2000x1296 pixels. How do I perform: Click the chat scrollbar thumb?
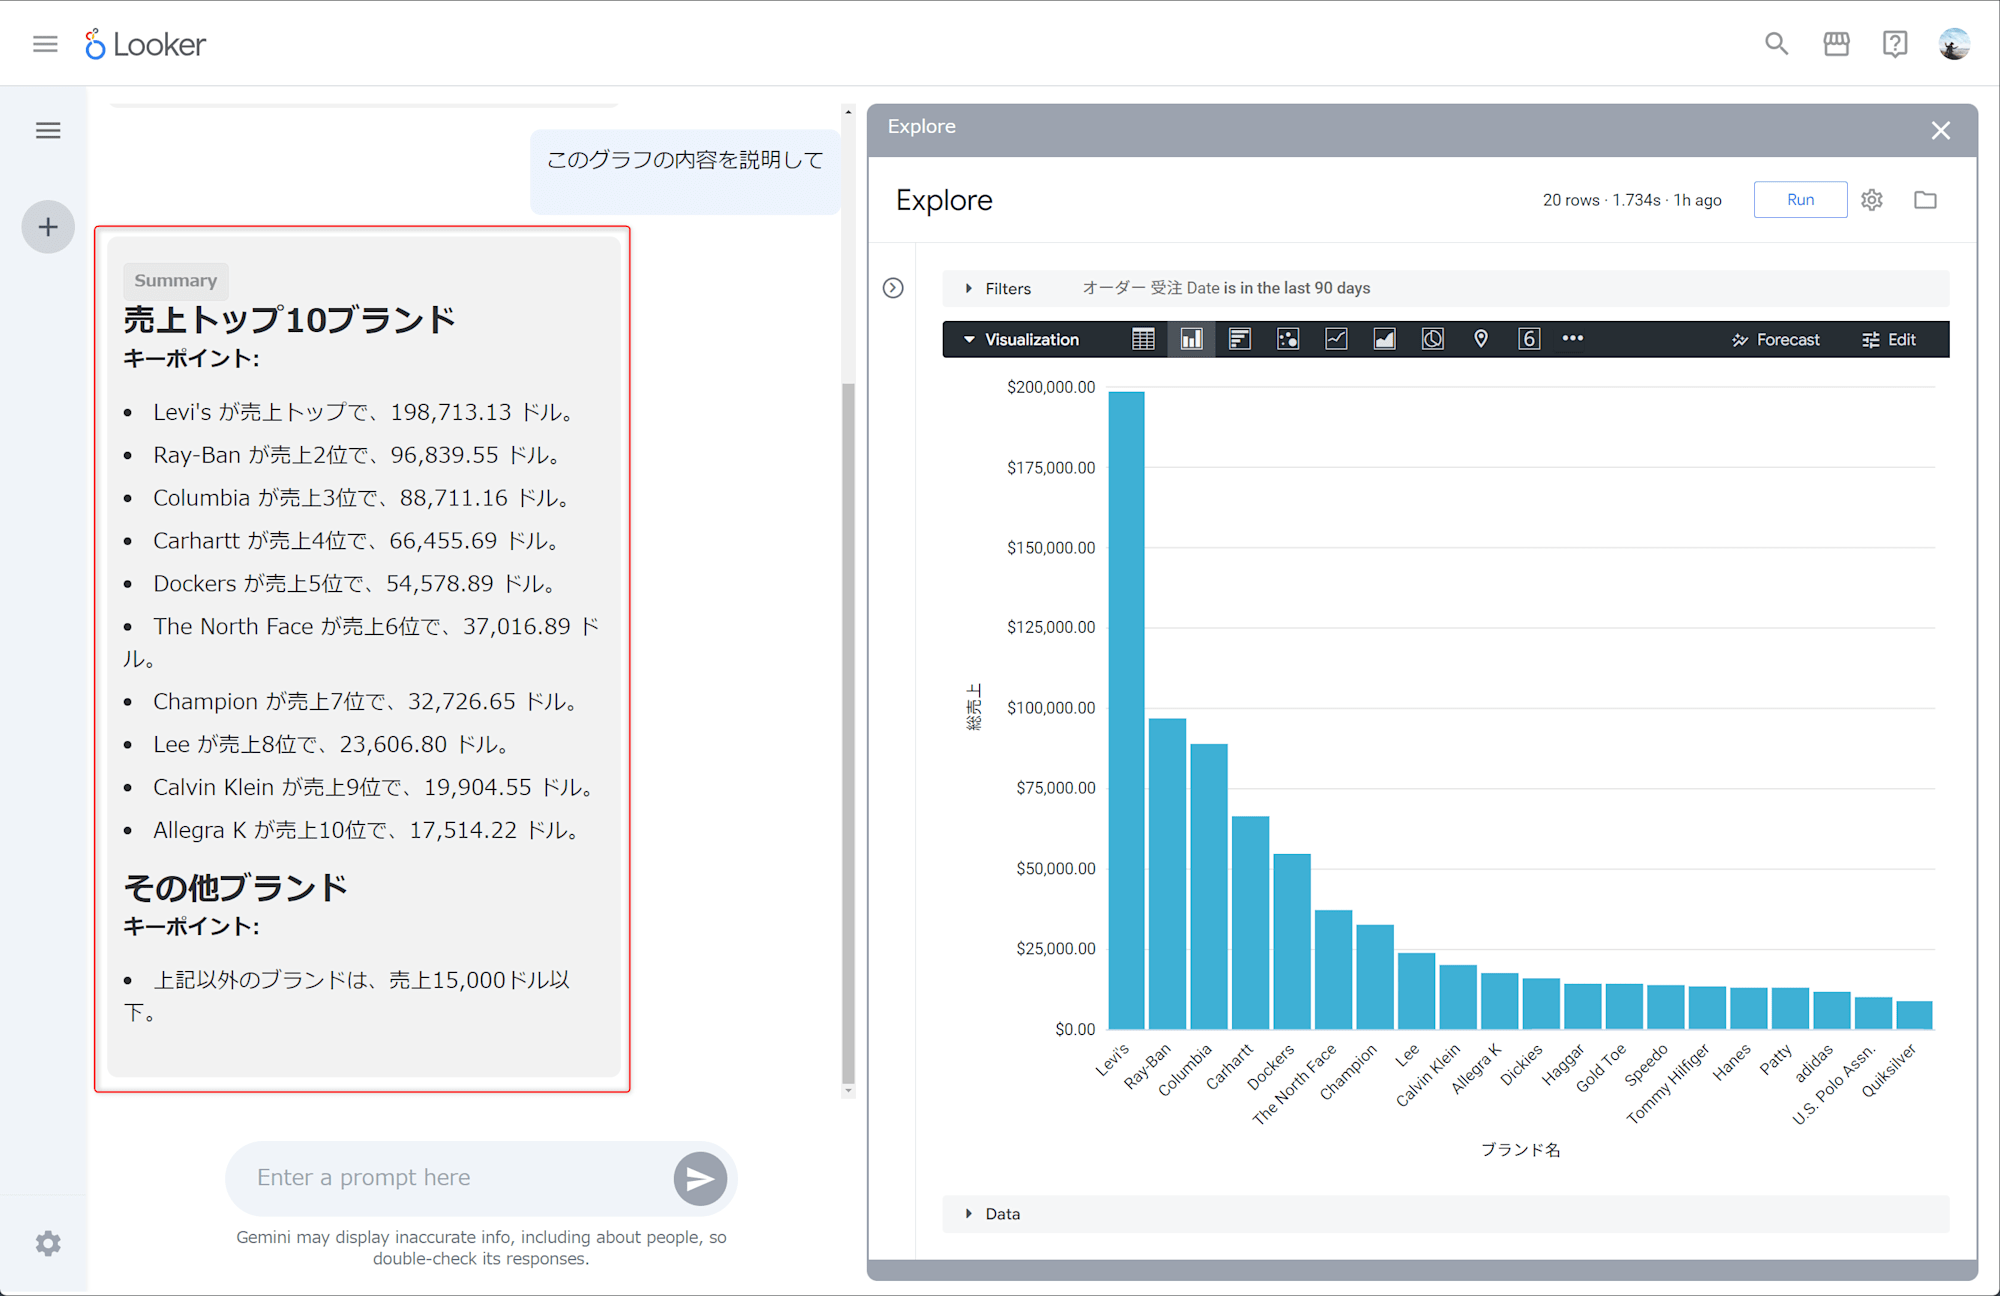pyautogui.click(x=848, y=733)
